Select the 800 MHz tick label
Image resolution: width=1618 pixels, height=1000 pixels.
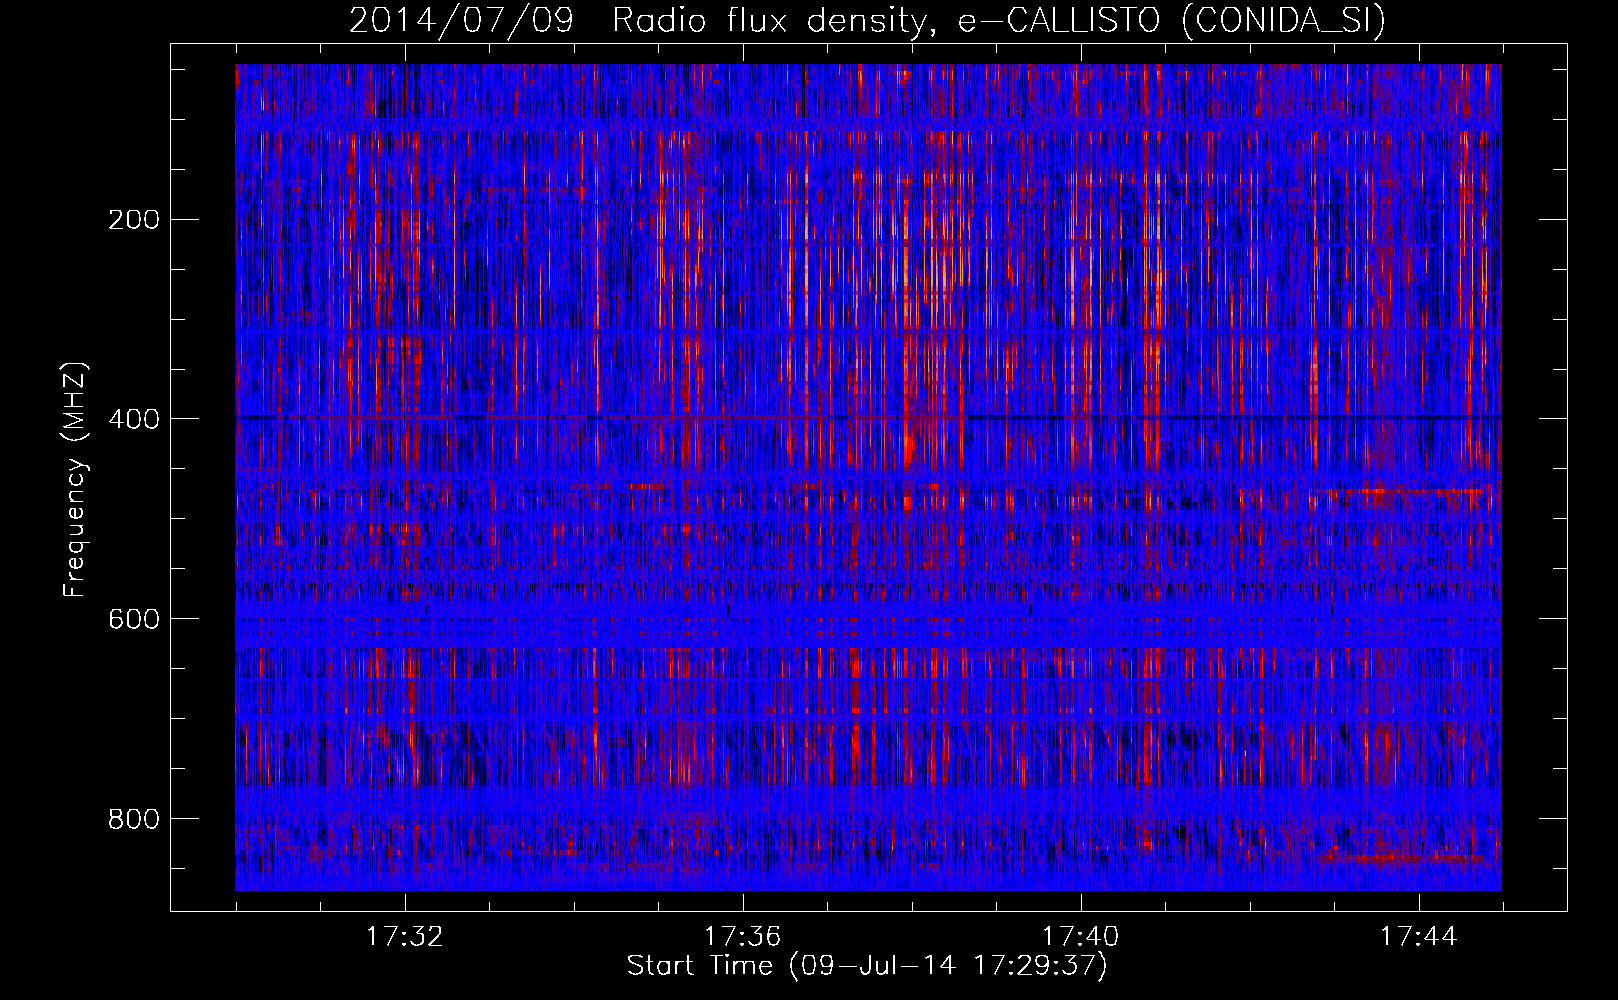point(133,820)
